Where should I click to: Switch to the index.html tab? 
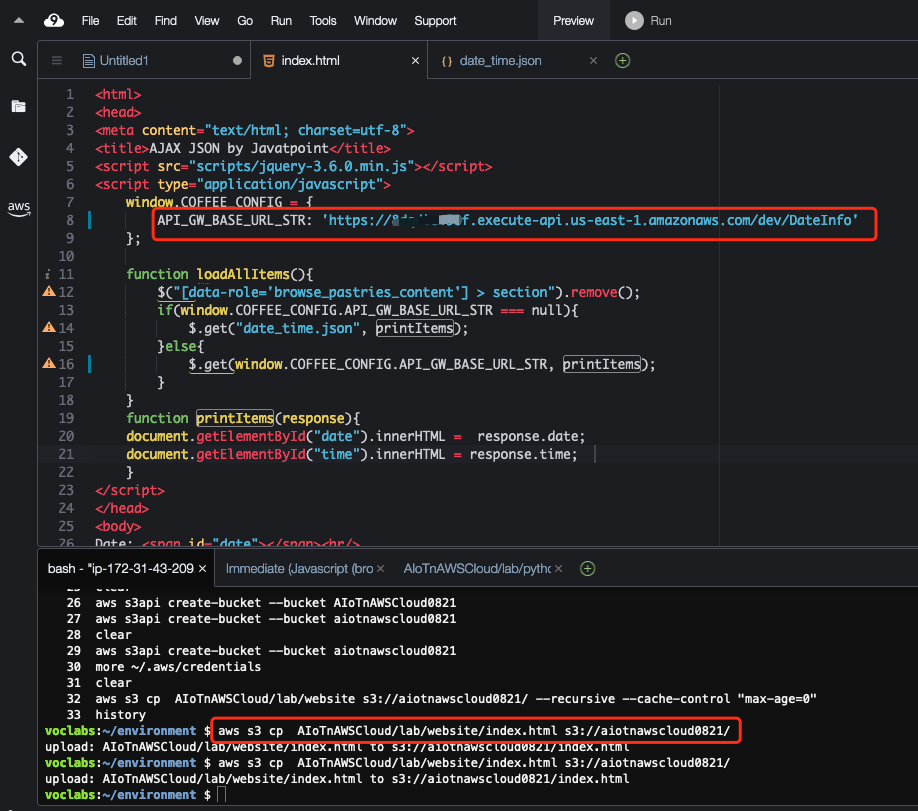pyautogui.click(x=310, y=60)
